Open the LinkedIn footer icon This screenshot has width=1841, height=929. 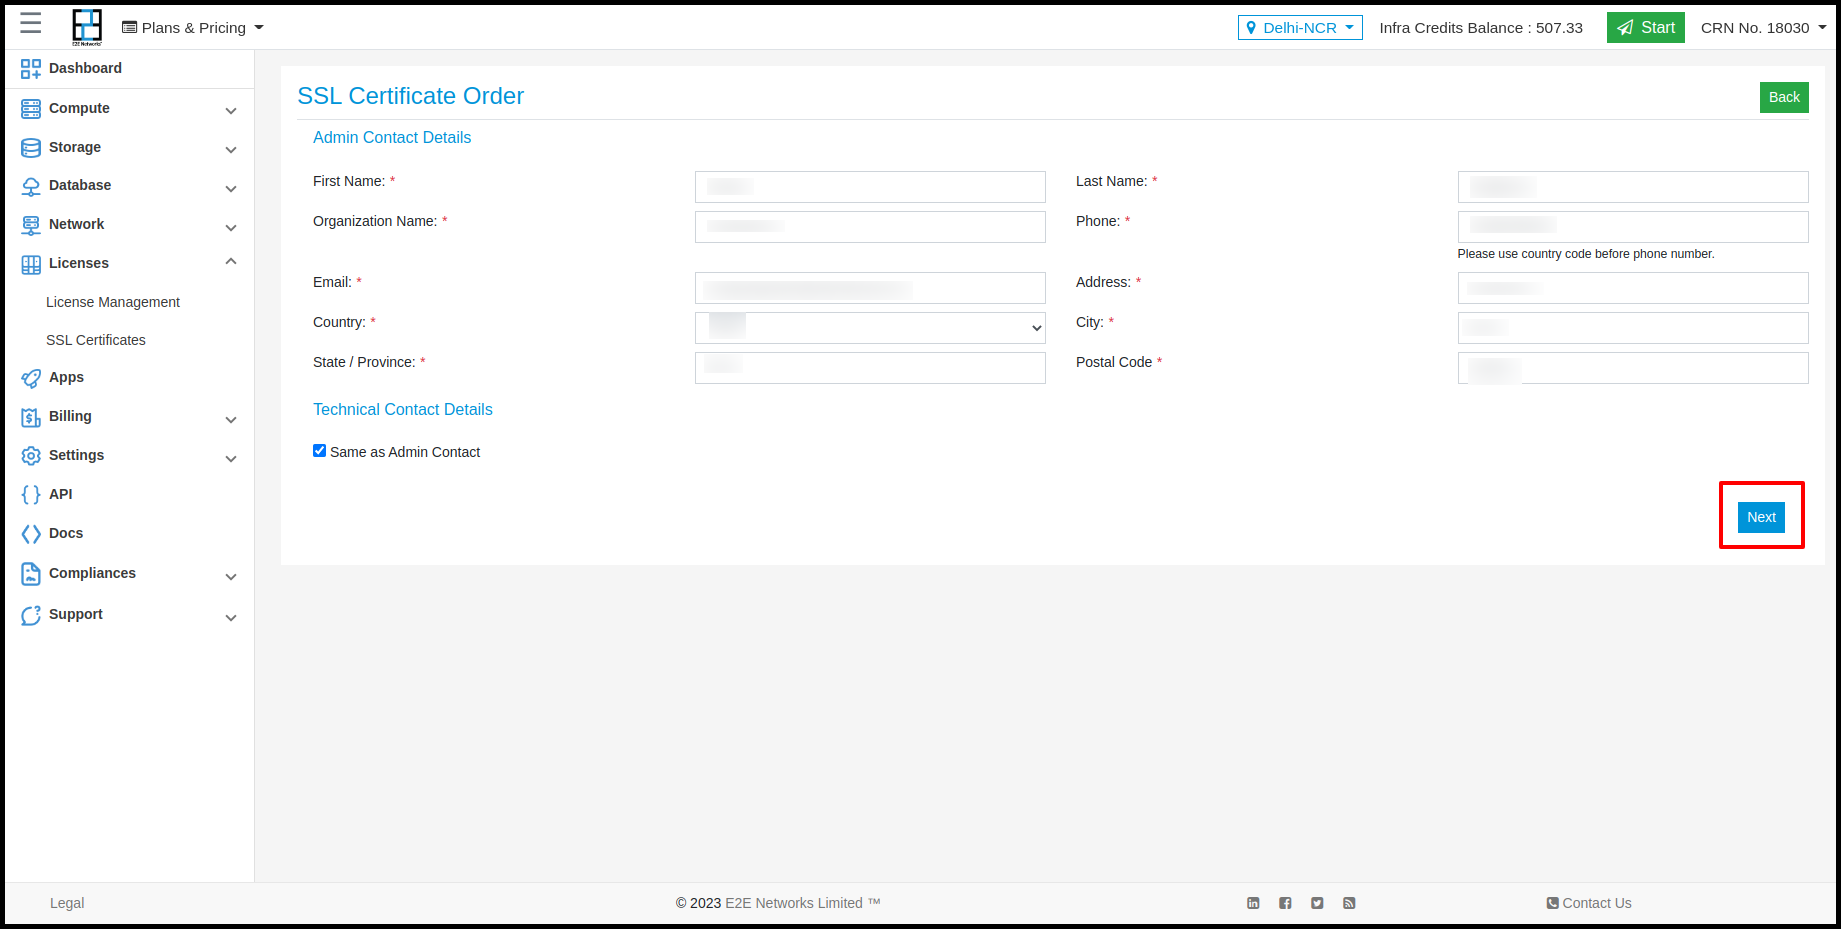coord(1253,903)
